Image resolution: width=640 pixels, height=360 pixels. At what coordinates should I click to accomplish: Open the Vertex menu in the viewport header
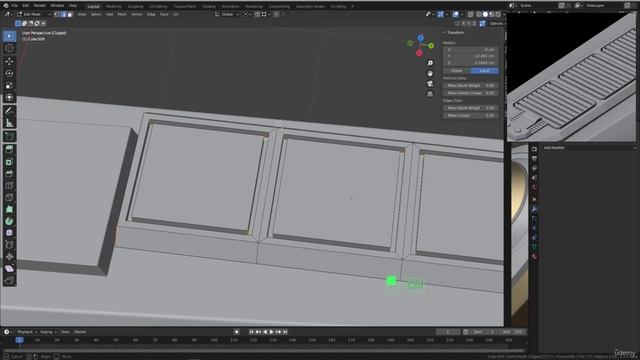coord(137,14)
